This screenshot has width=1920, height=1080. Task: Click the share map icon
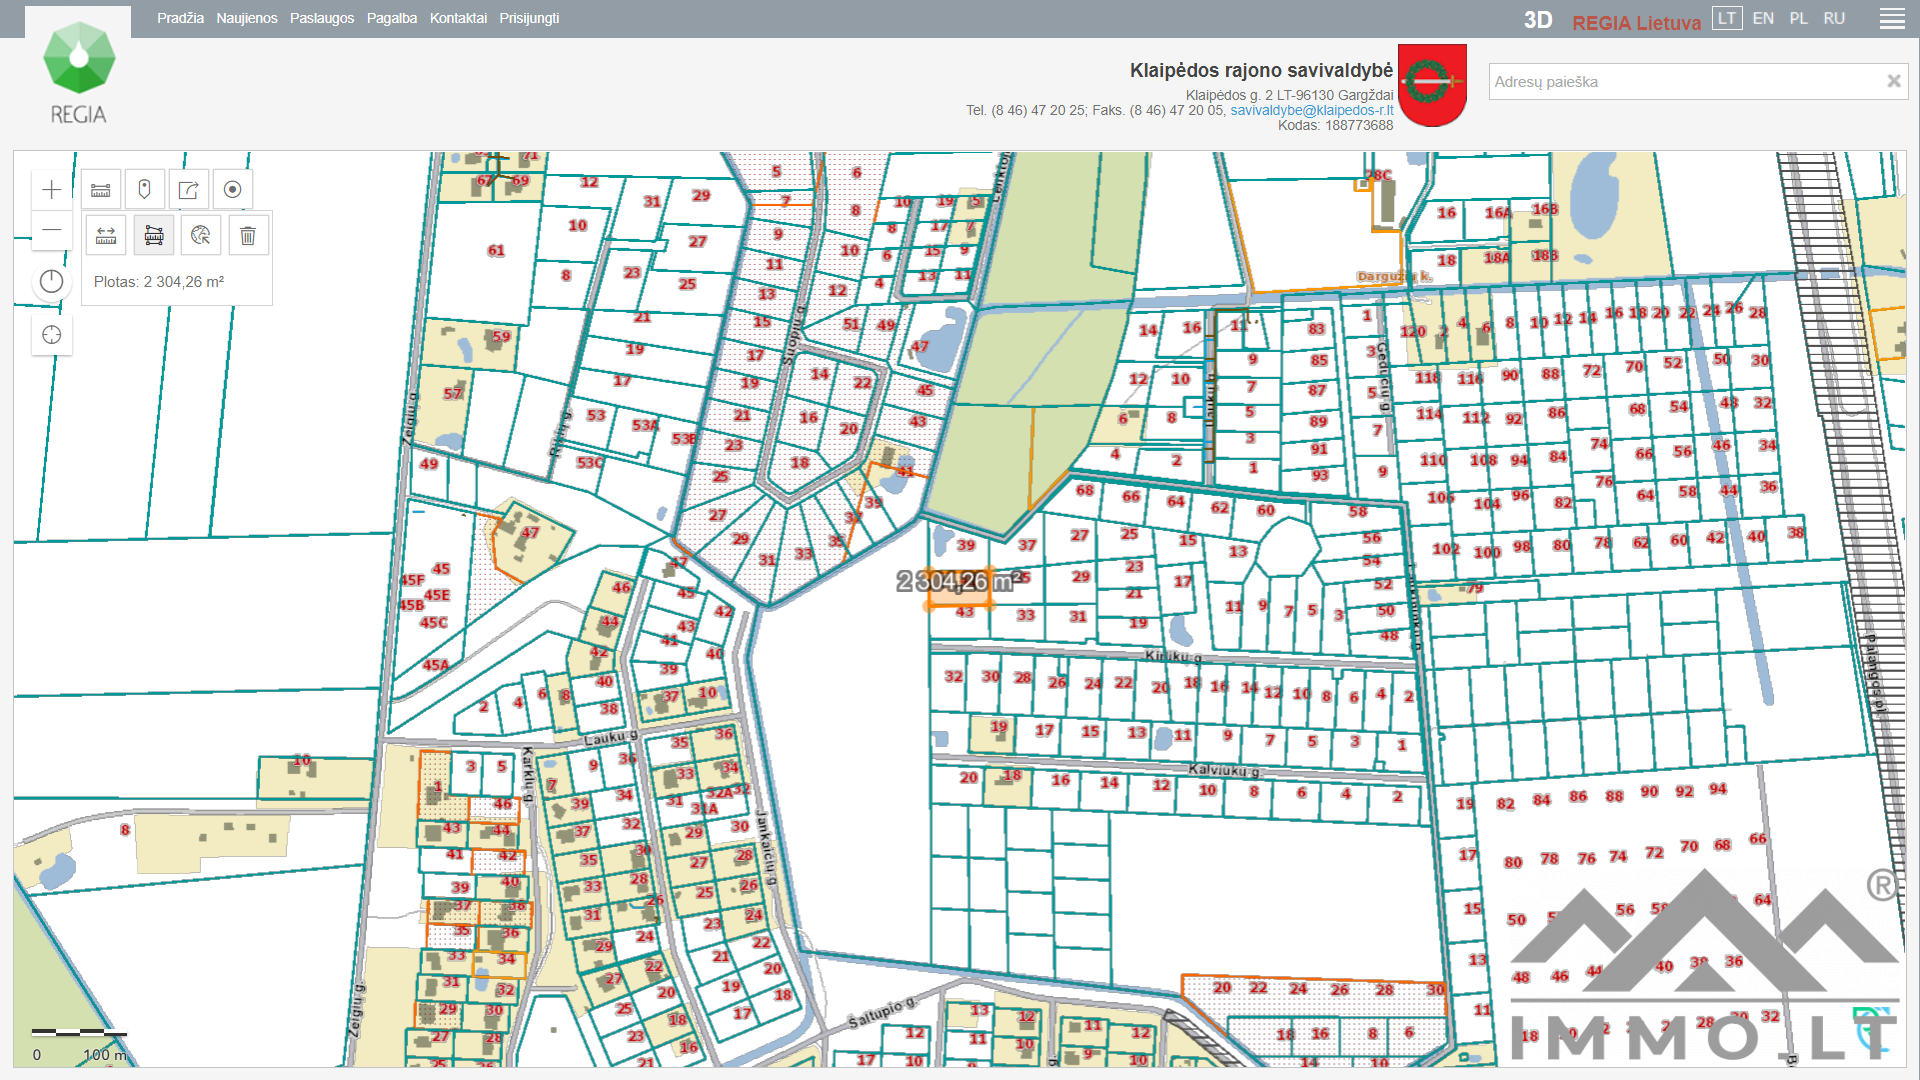pyautogui.click(x=188, y=190)
